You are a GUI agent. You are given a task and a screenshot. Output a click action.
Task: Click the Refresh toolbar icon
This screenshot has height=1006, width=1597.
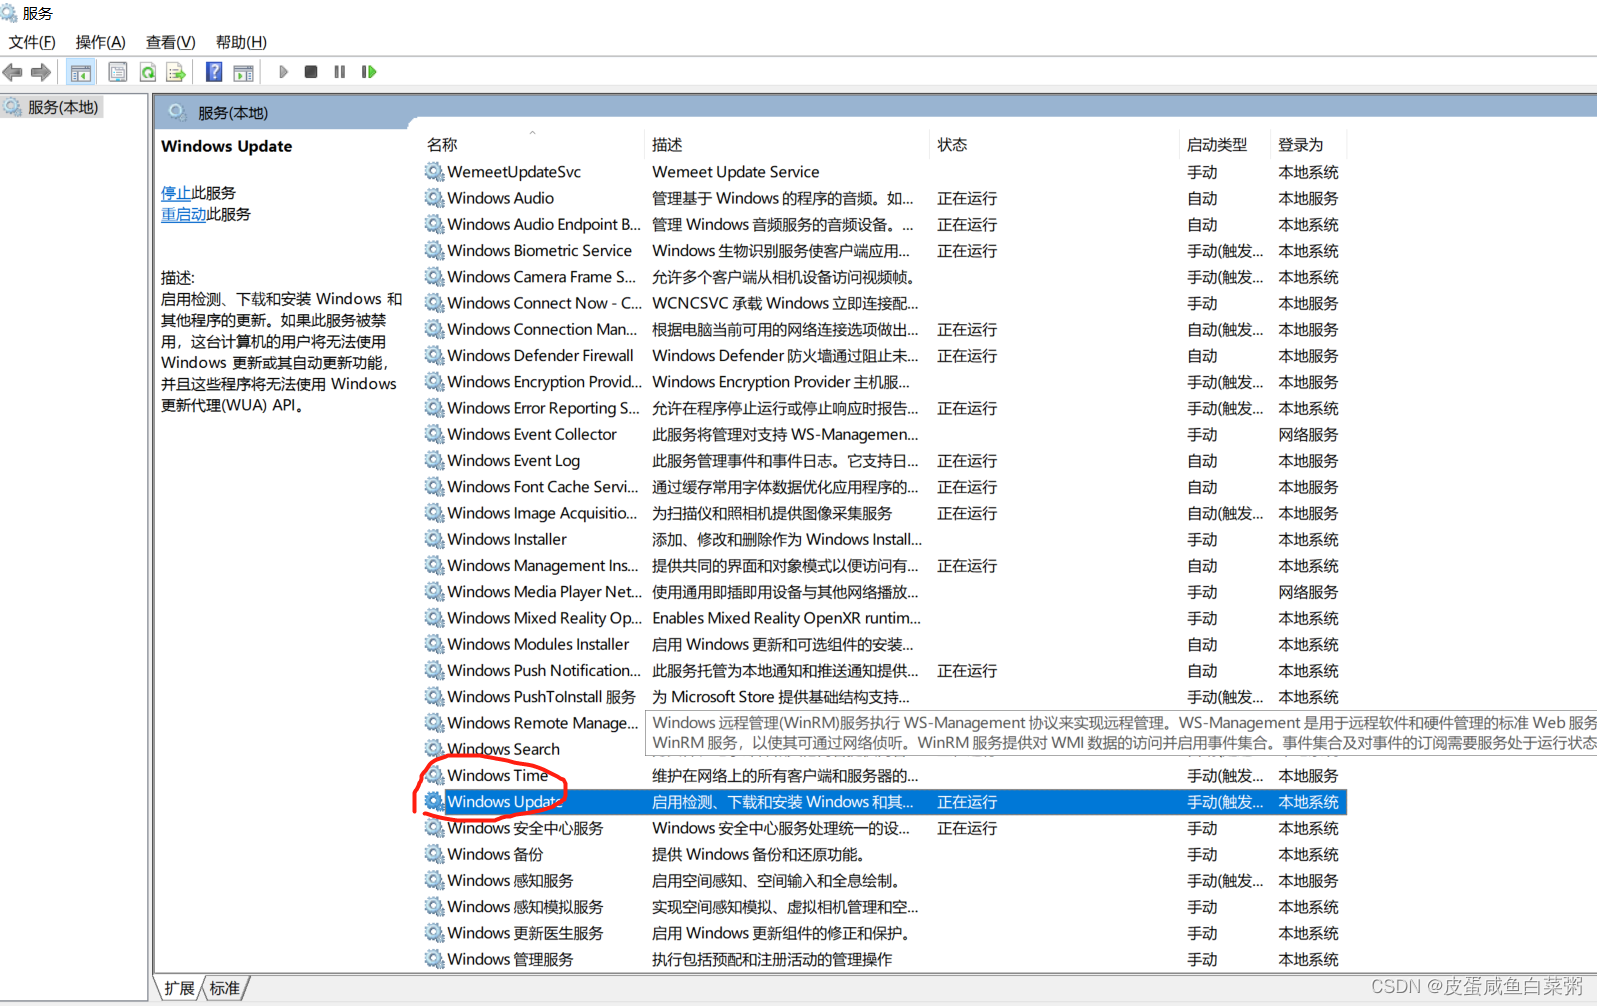tap(148, 72)
